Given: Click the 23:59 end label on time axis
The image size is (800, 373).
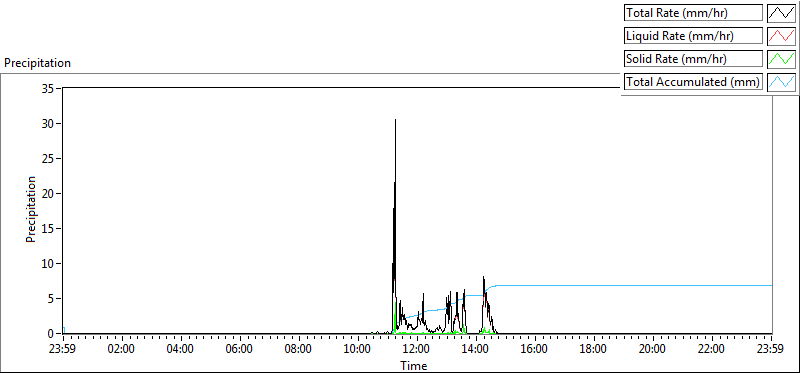Looking at the screenshot, I should [x=772, y=350].
